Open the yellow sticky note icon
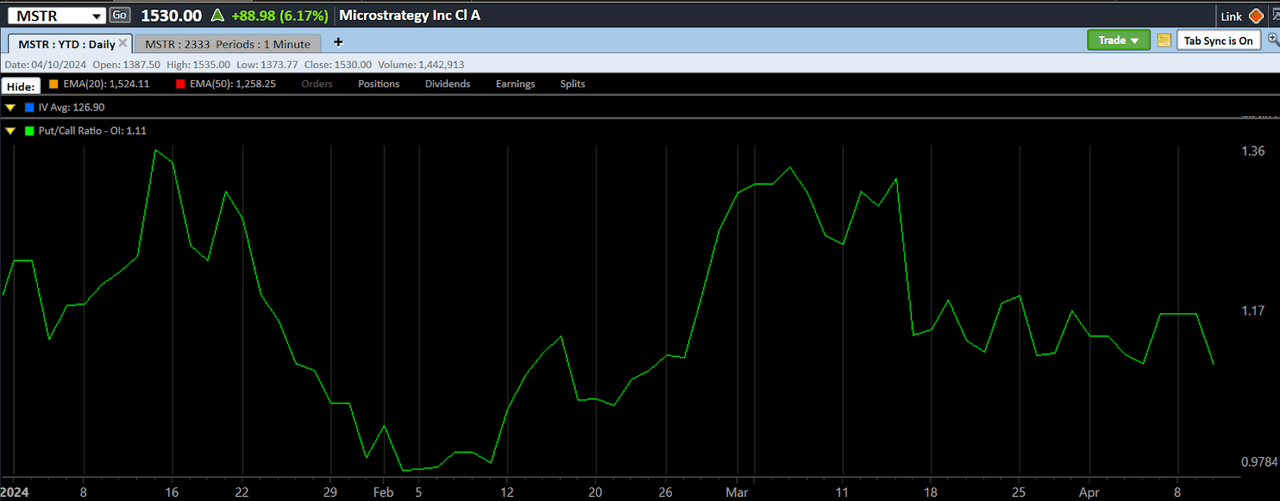Screen dimensions: 1280x501 tap(1163, 40)
